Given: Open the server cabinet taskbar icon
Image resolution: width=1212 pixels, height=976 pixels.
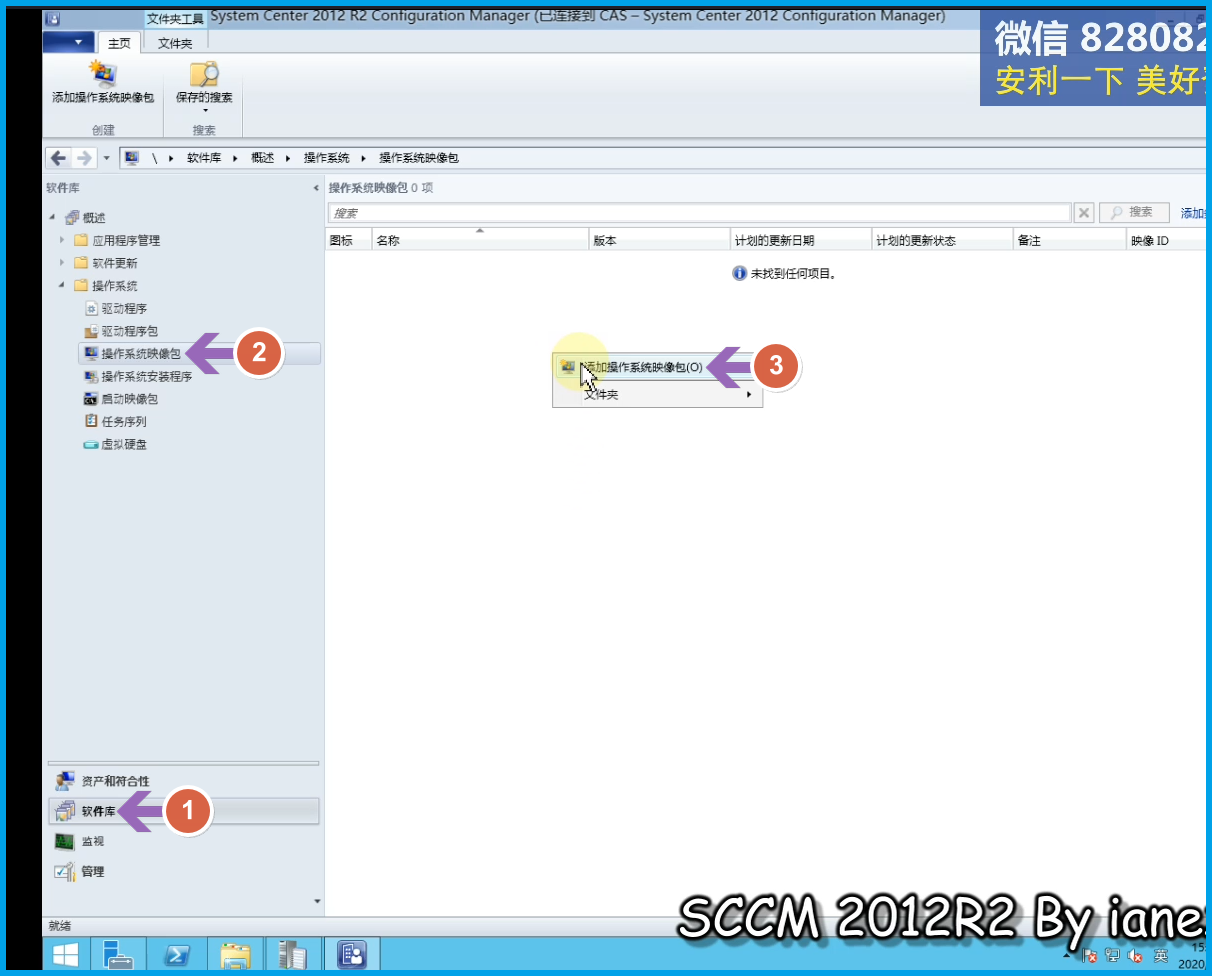Looking at the screenshot, I should pyautogui.click(x=292, y=957).
